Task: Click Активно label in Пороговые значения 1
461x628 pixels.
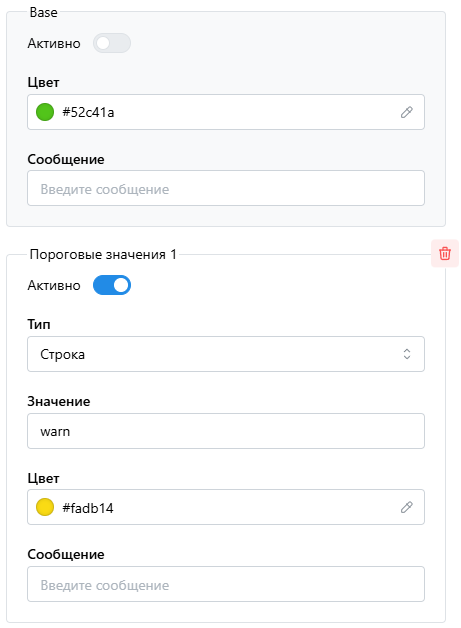Action: [54, 285]
